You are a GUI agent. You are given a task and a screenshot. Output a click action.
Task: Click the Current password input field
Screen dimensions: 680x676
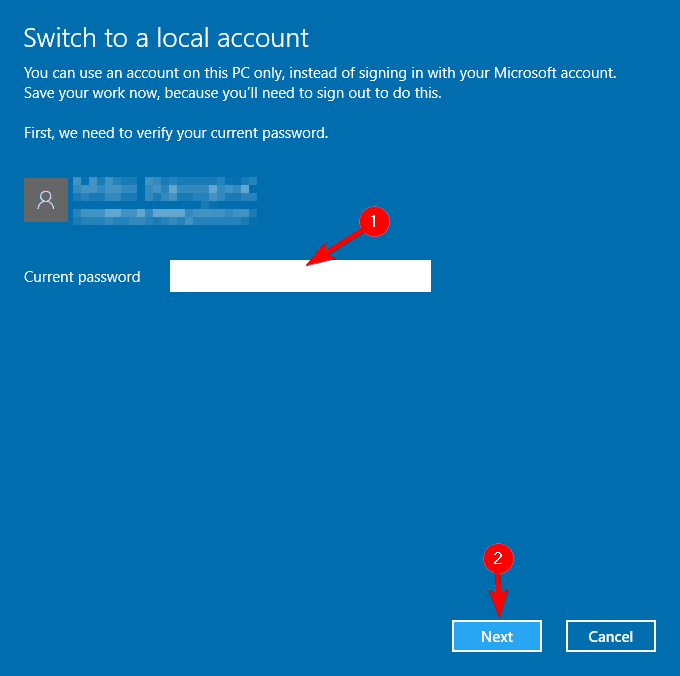300,276
